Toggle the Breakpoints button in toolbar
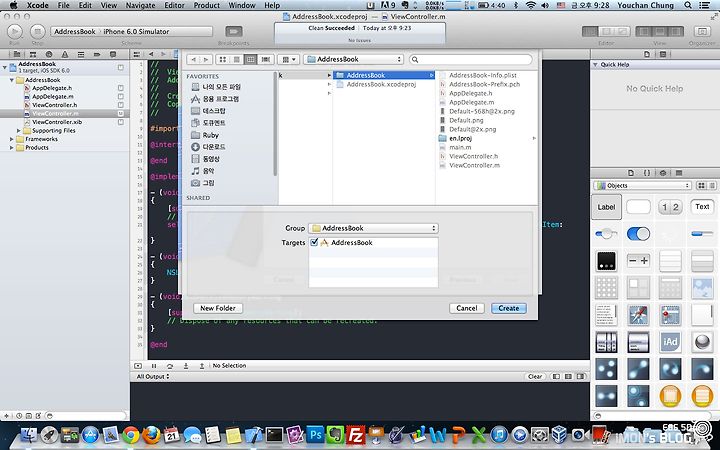The width and height of the screenshot is (720, 450). pyautogui.click(x=234, y=31)
